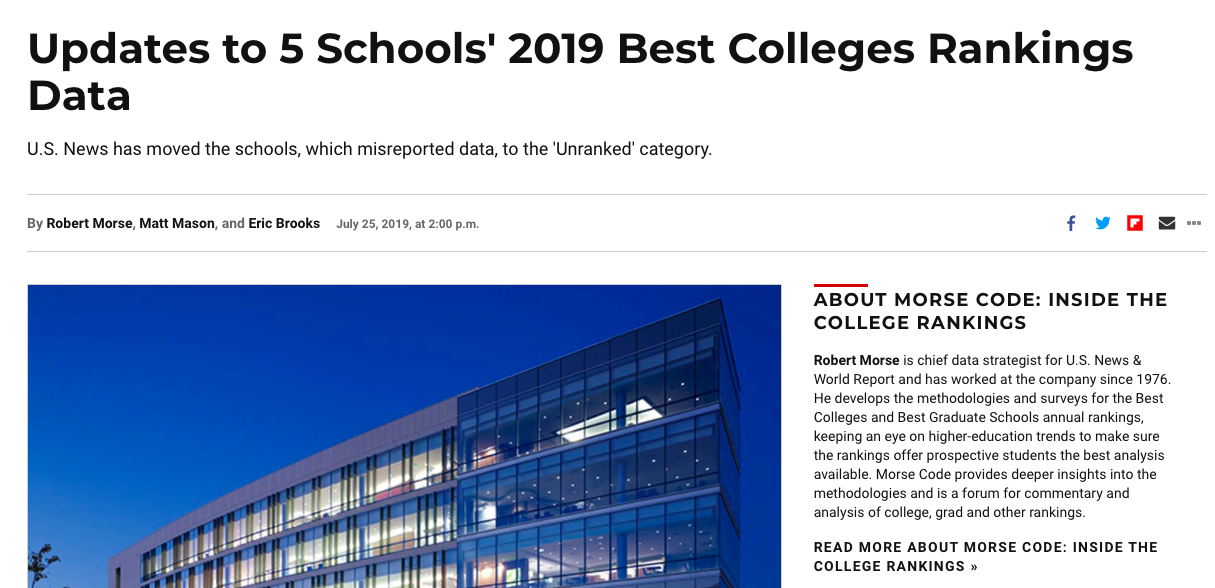Image resolution: width=1215 pixels, height=588 pixels.
Task: Share the article on Twitter
Action: 1103,223
